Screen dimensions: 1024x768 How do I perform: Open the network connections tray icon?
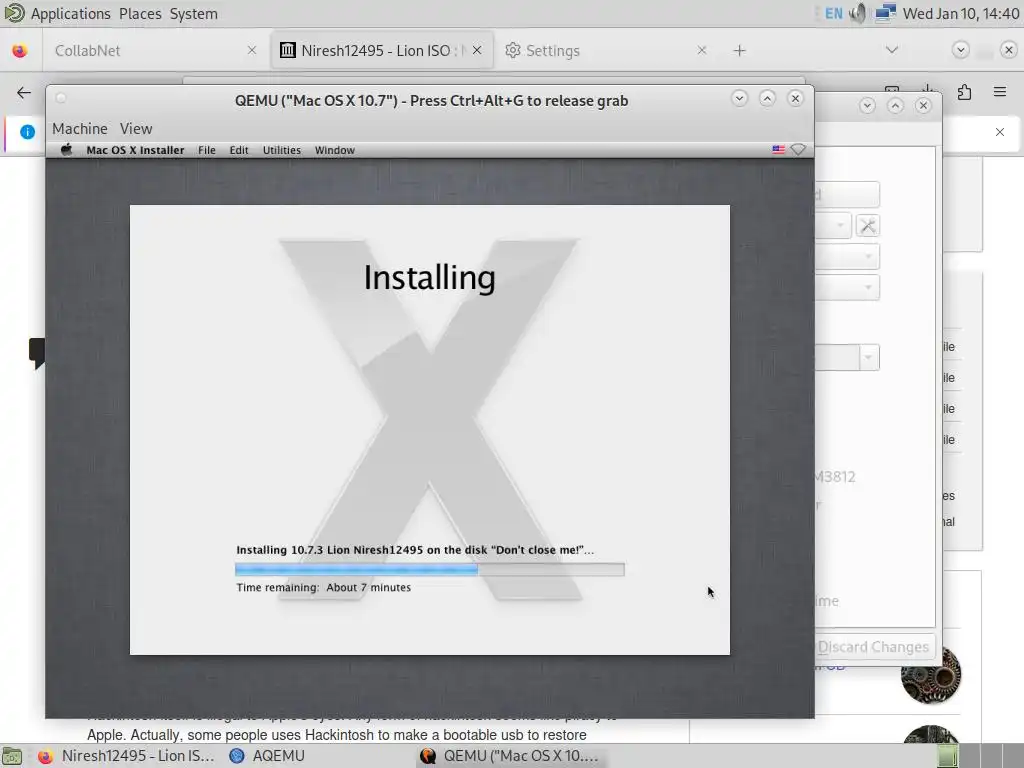pyautogui.click(x=885, y=13)
